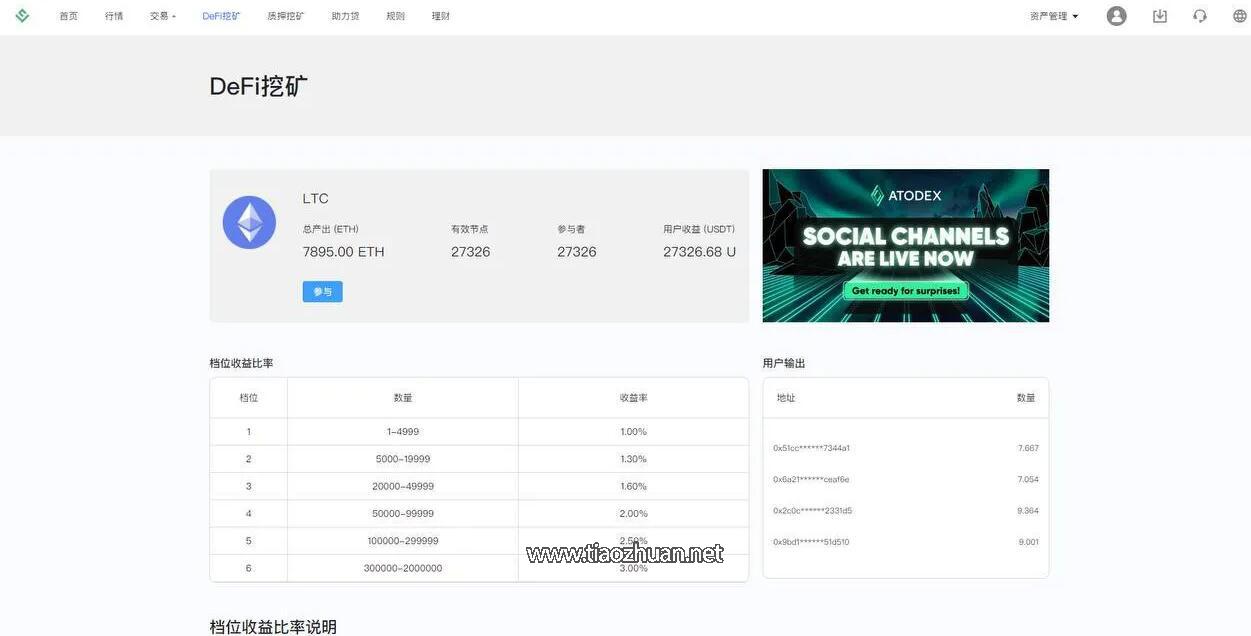This screenshot has width=1251, height=636.
Task: Click the 0x2c0c******2331d5 address row
Action: (x=812, y=511)
